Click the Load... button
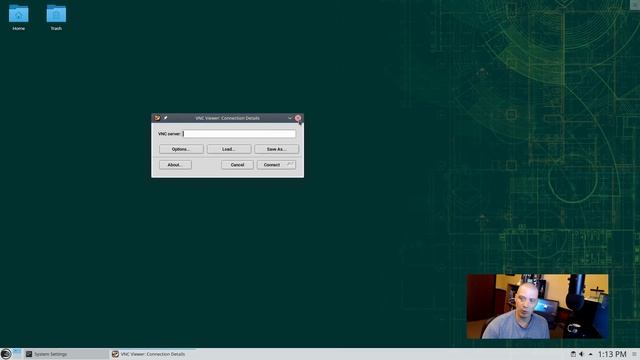This screenshot has height=360, width=640. point(229,149)
